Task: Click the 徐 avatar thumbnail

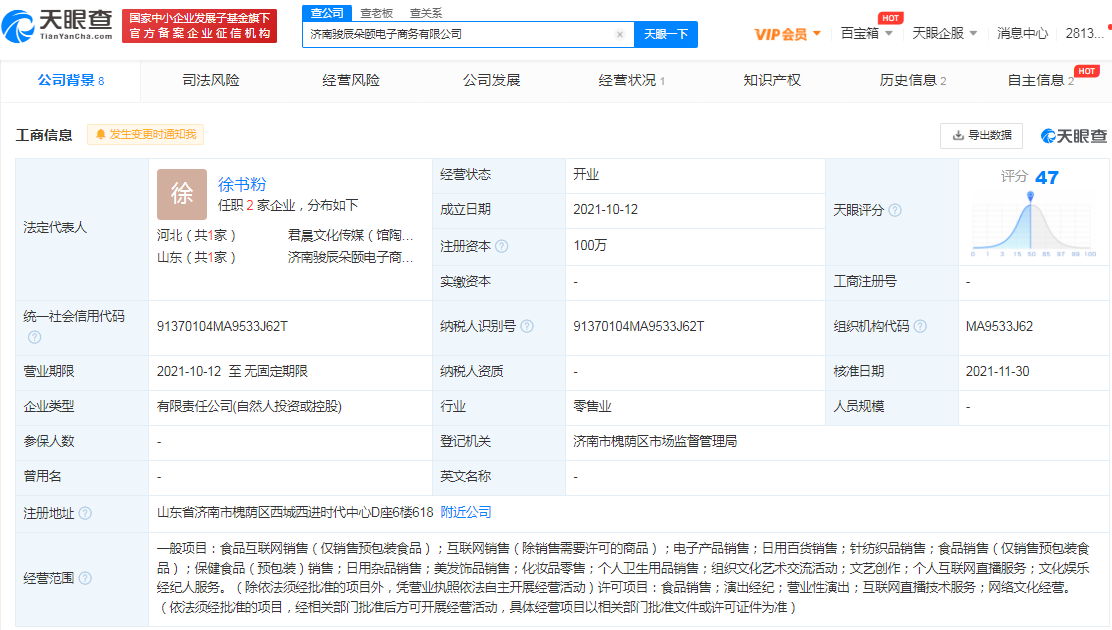Action: (182, 194)
